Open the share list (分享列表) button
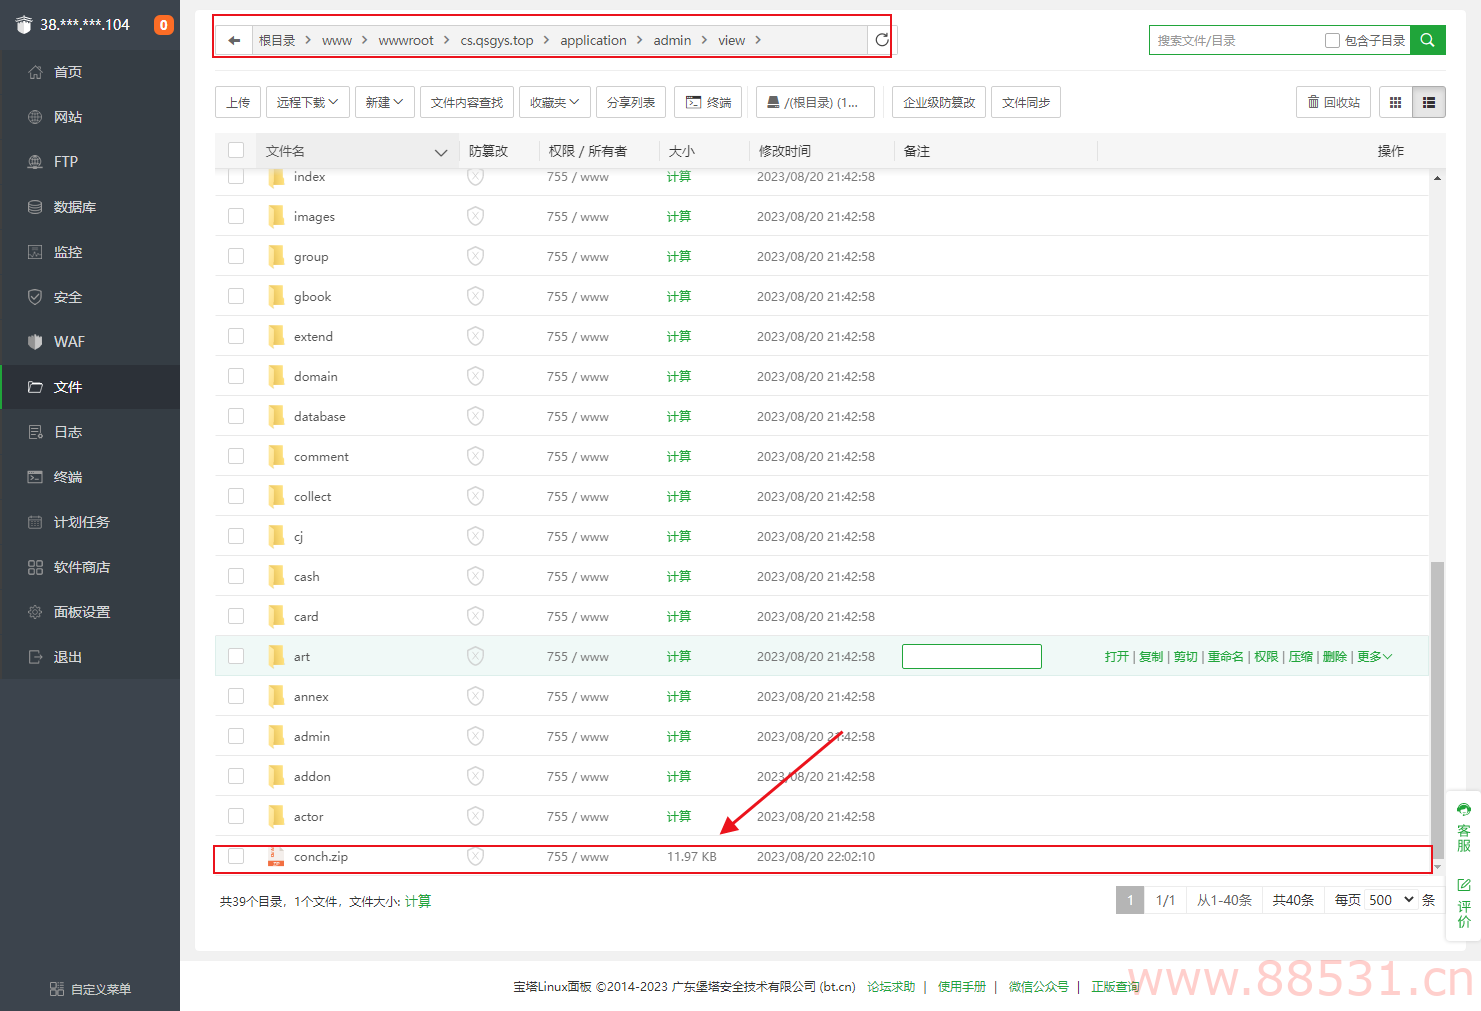 [x=631, y=102]
